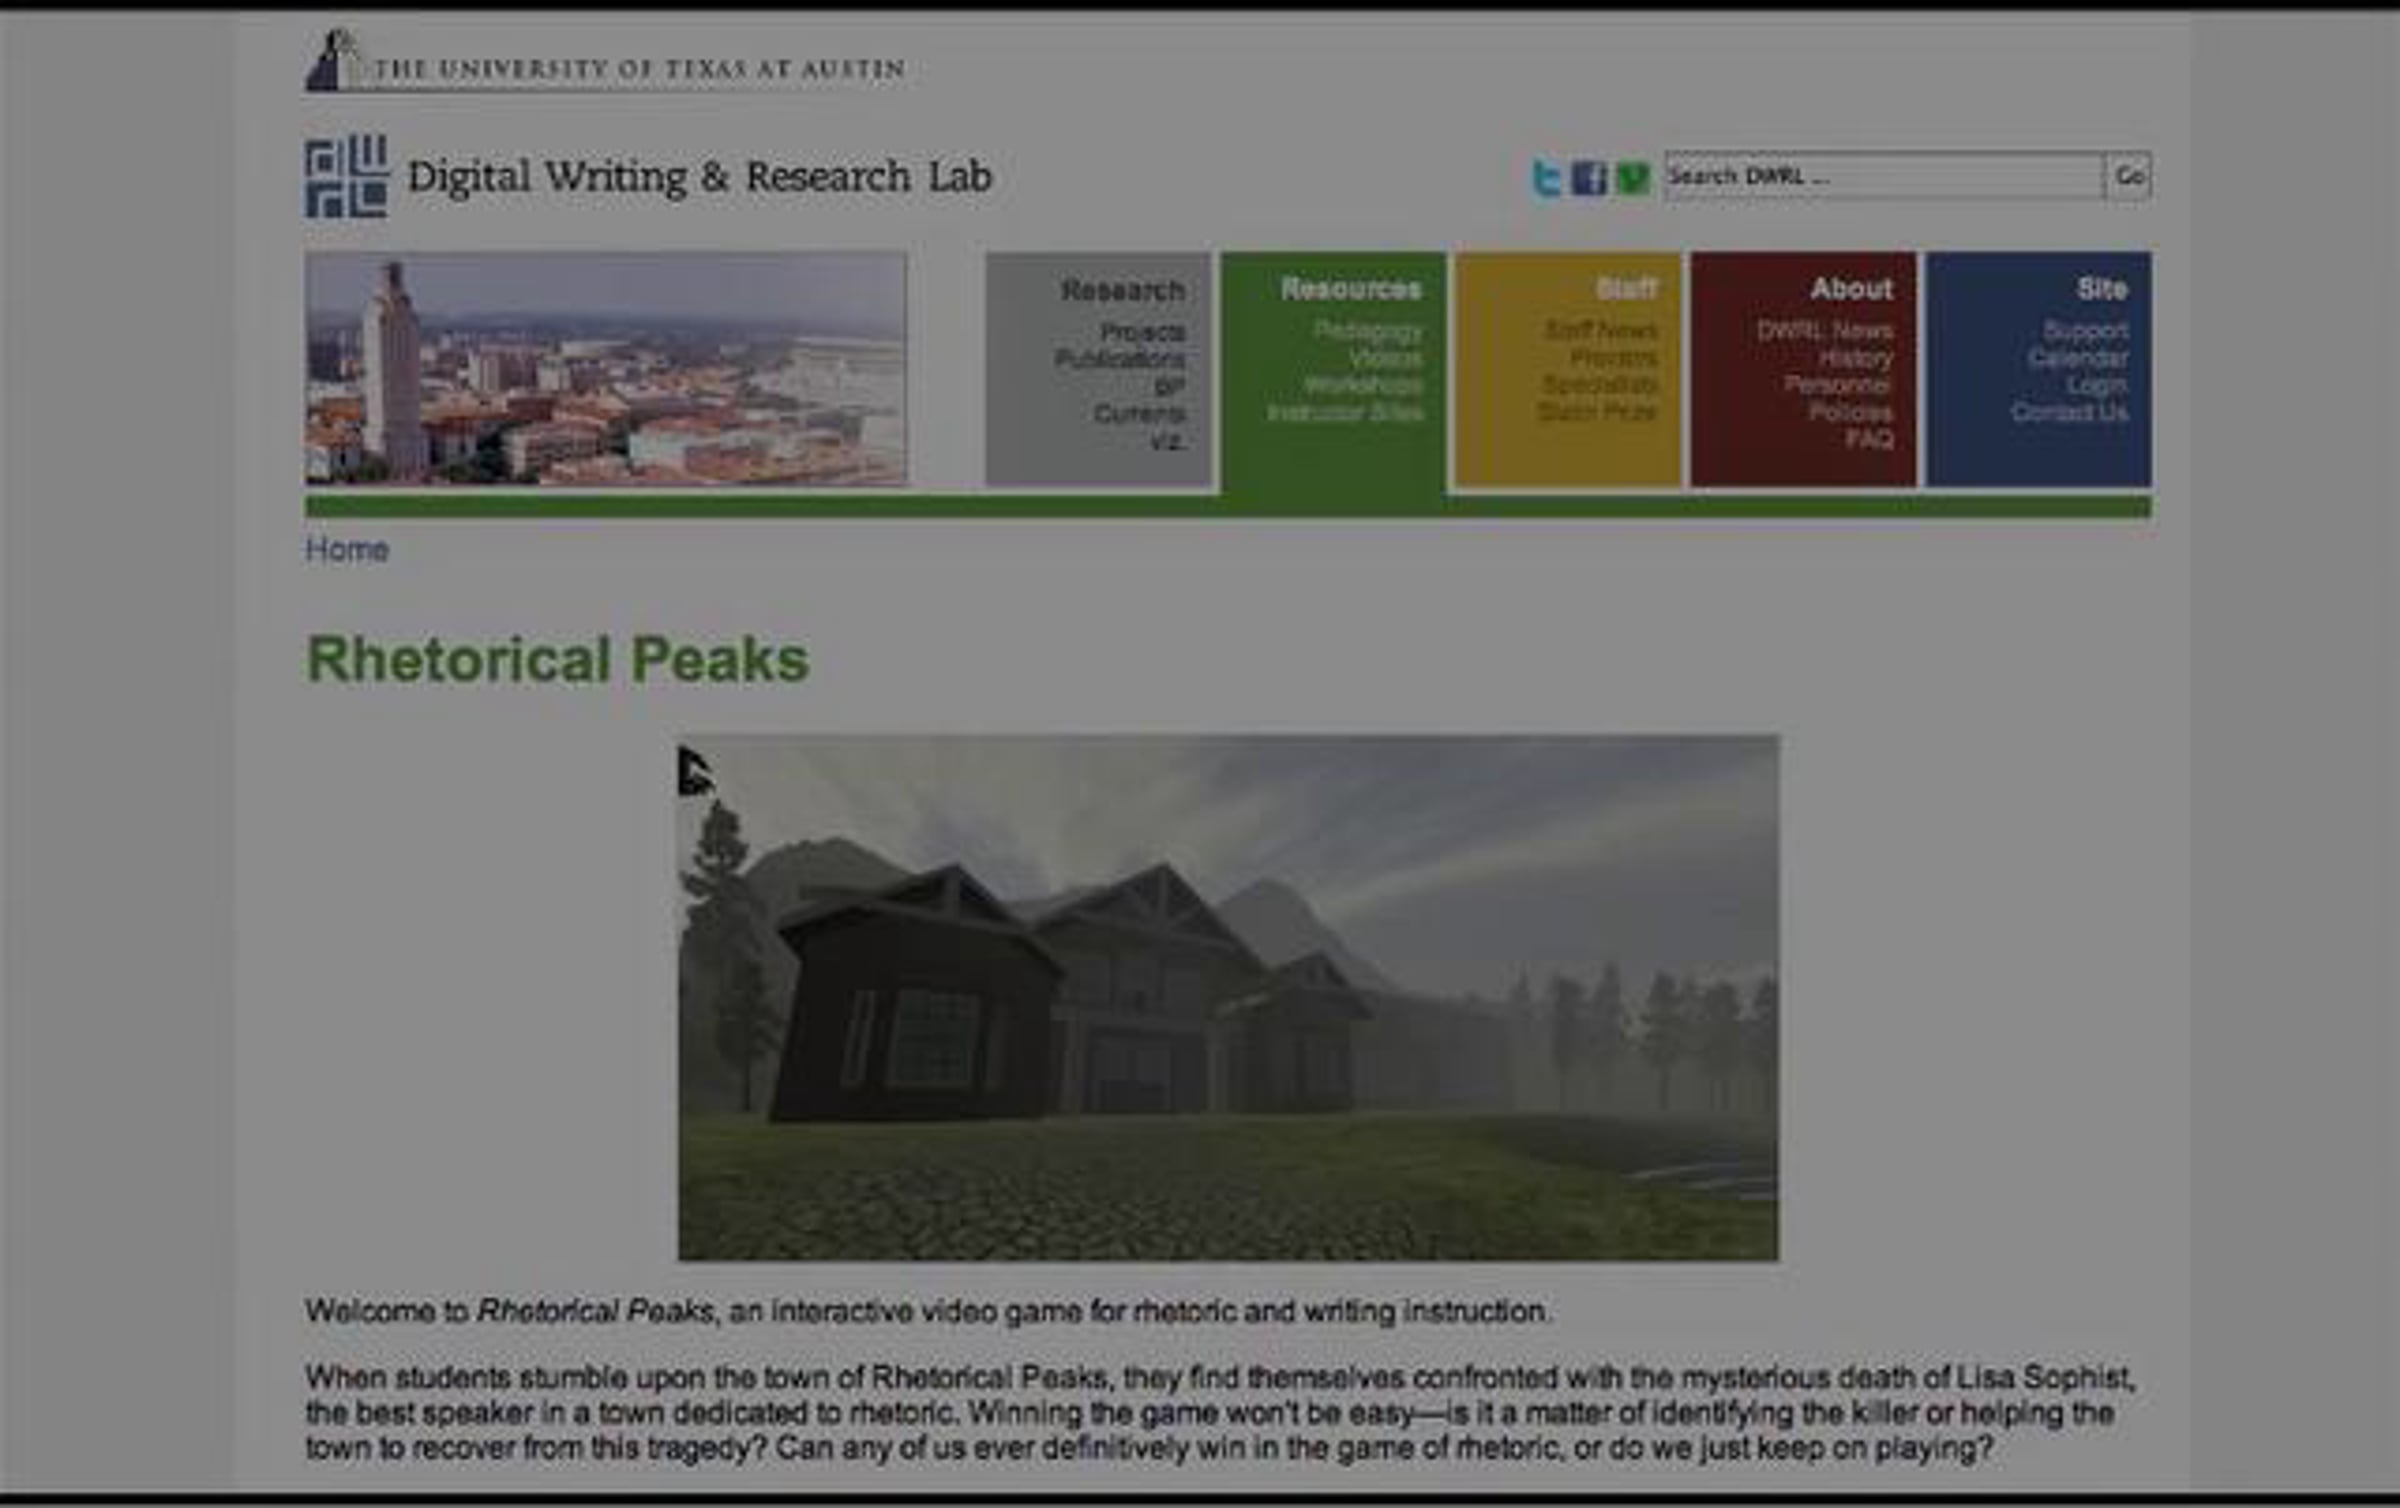Open the Staff menu heading
This screenshot has width=2400, height=1508.
coord(1626,289)
